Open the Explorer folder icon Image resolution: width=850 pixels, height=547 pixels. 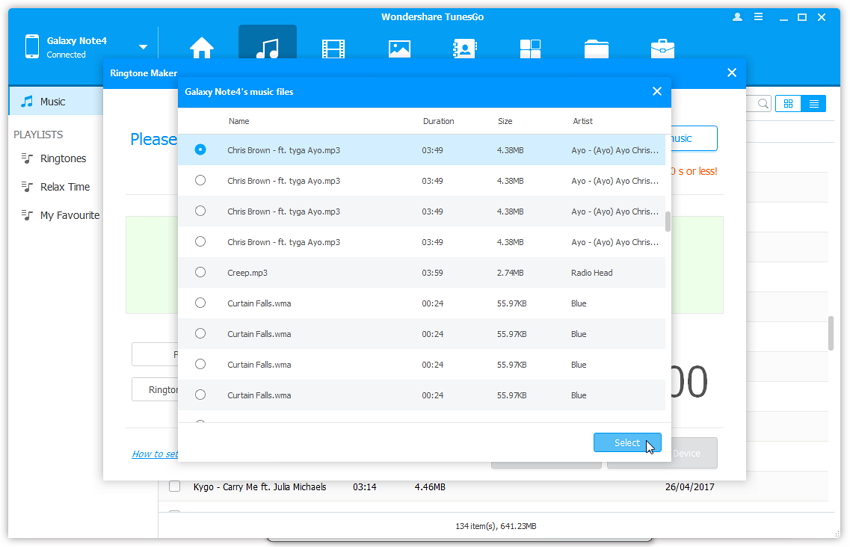click(596, 48)
